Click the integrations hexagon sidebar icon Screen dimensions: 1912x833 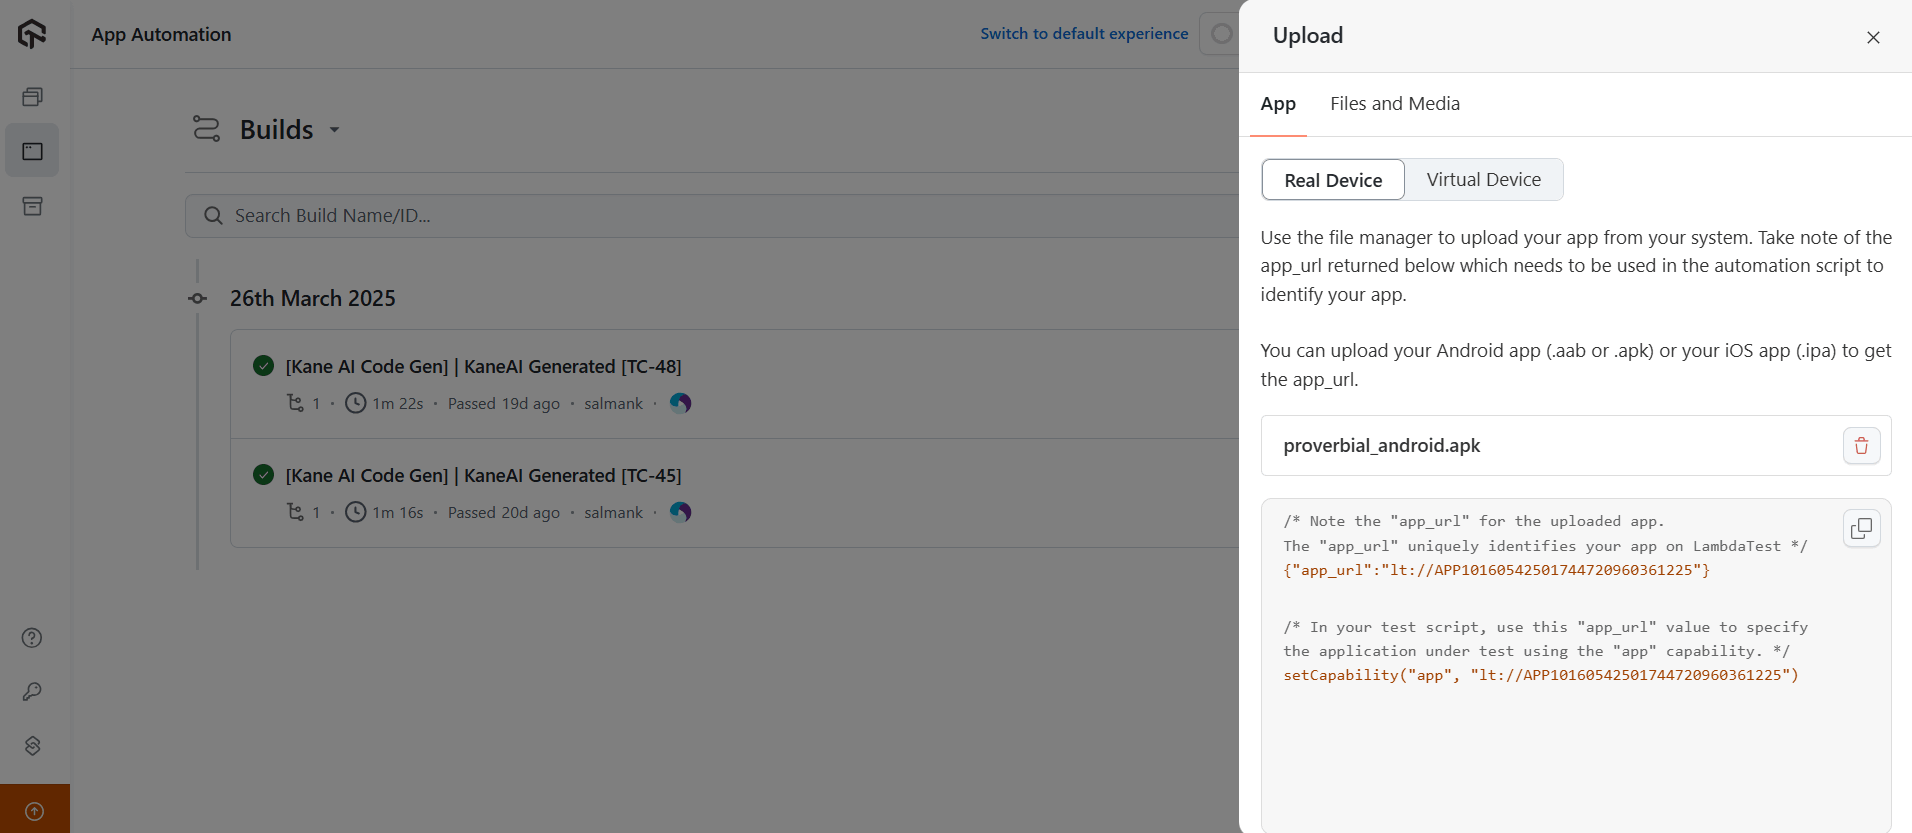point(32,746)
